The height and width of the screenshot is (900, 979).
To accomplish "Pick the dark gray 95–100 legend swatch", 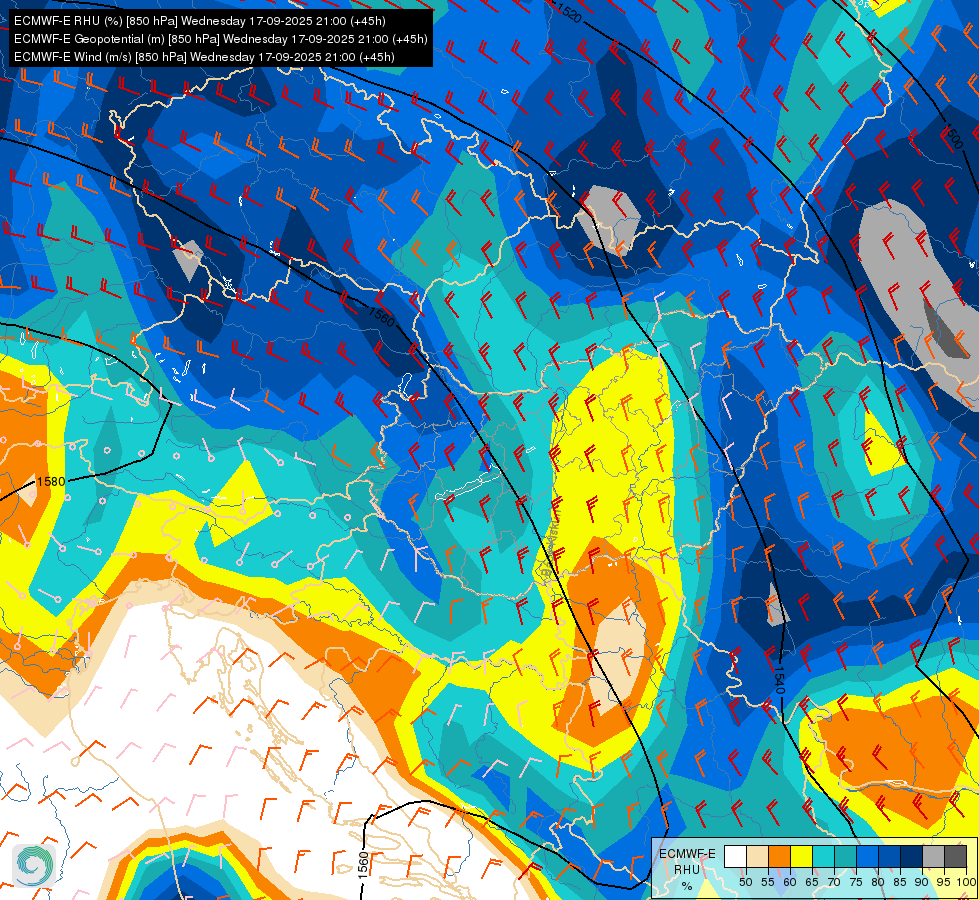I will 955,856.
